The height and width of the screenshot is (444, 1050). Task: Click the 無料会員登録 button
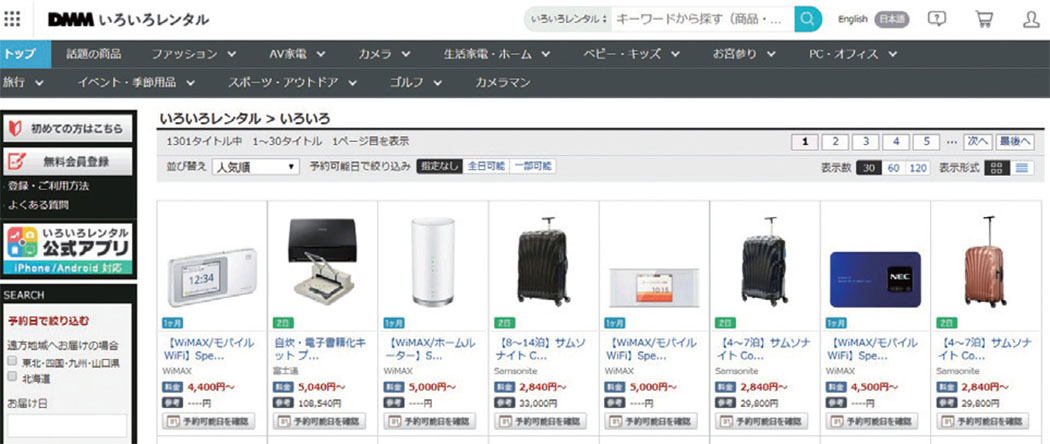[x=68, y=161]
